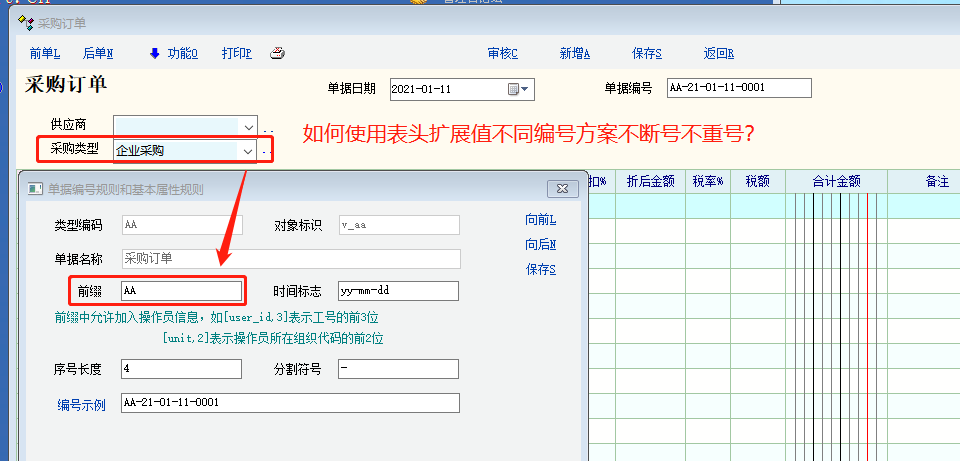Click the 采购订单 window title icon
Image resolution: width=960 pixels, height=461 pixels.
point(26,21)
